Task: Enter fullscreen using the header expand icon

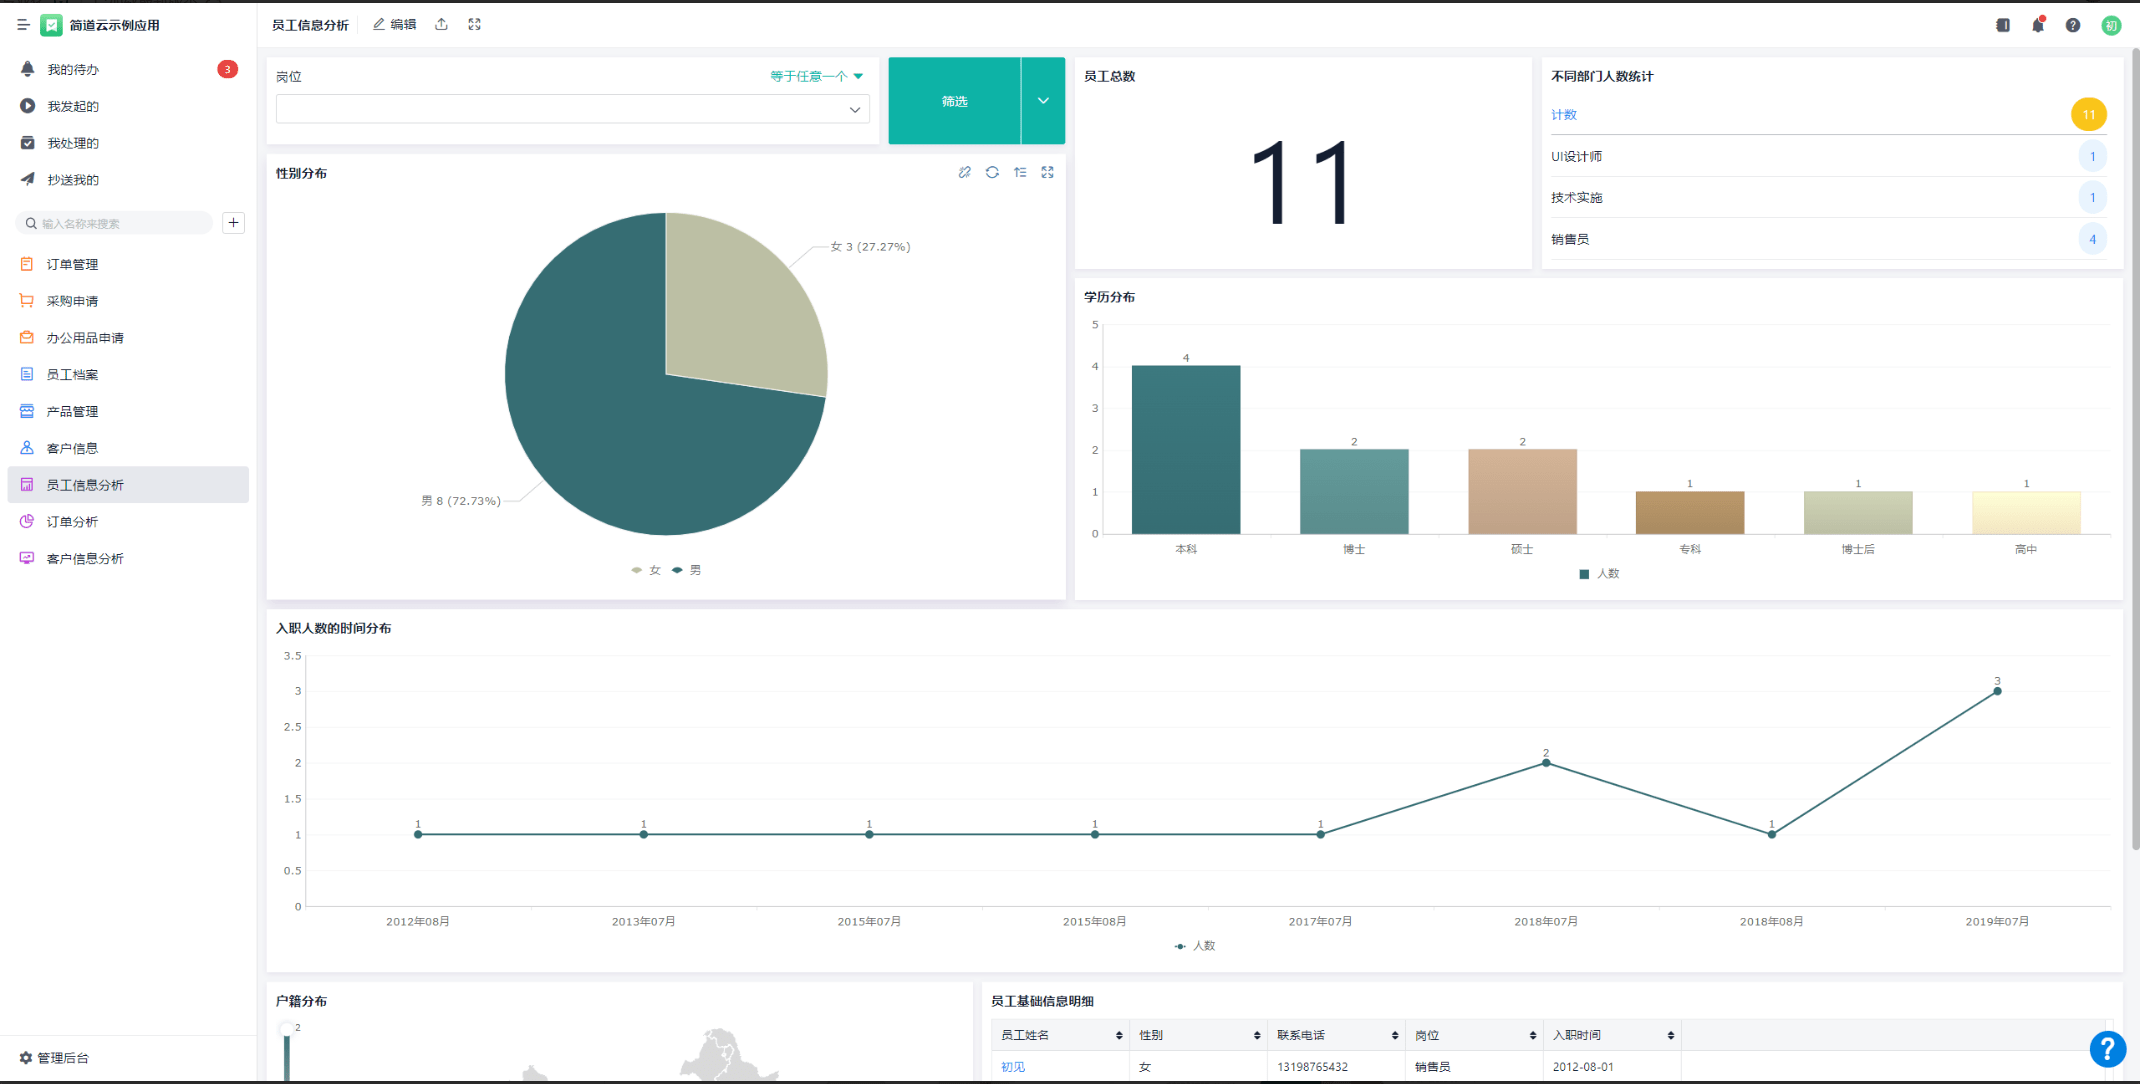Action: tap(475, 24)
